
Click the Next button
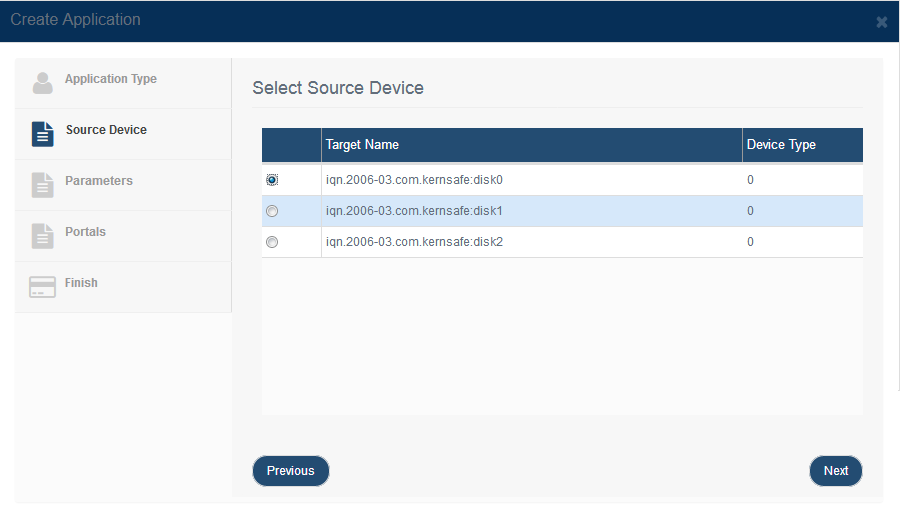point(836,471)
